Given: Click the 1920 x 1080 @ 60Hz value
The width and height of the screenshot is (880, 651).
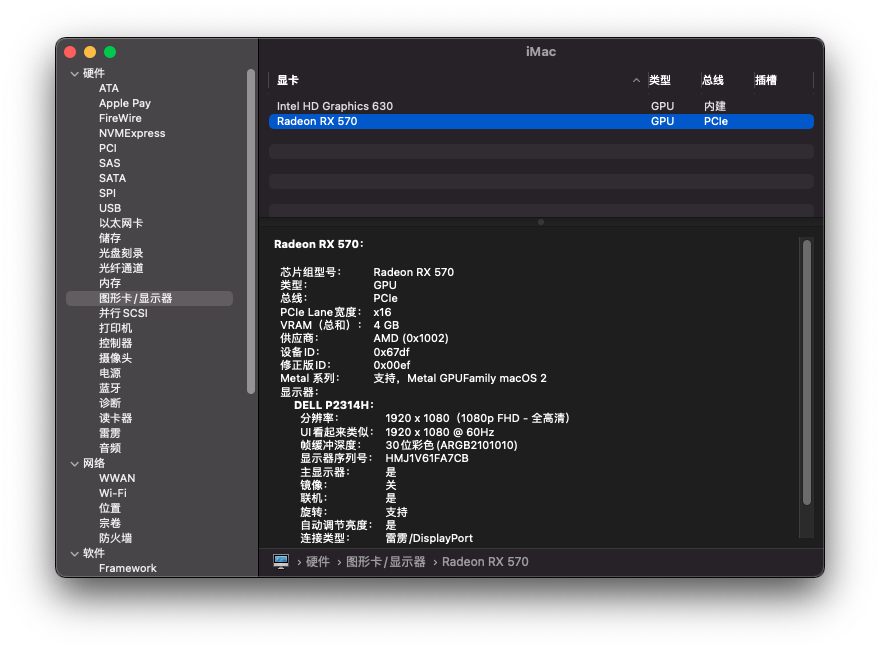Looking at the screenshot, I should click(439, 432).
